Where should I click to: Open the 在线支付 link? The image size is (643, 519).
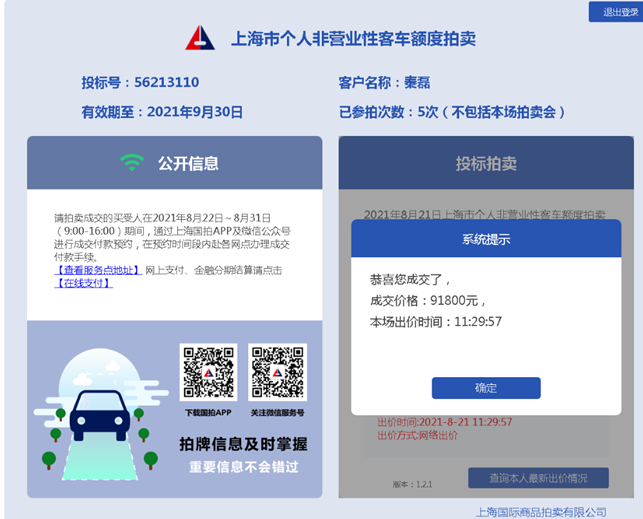pyautogui.click(x=83, y=283)
